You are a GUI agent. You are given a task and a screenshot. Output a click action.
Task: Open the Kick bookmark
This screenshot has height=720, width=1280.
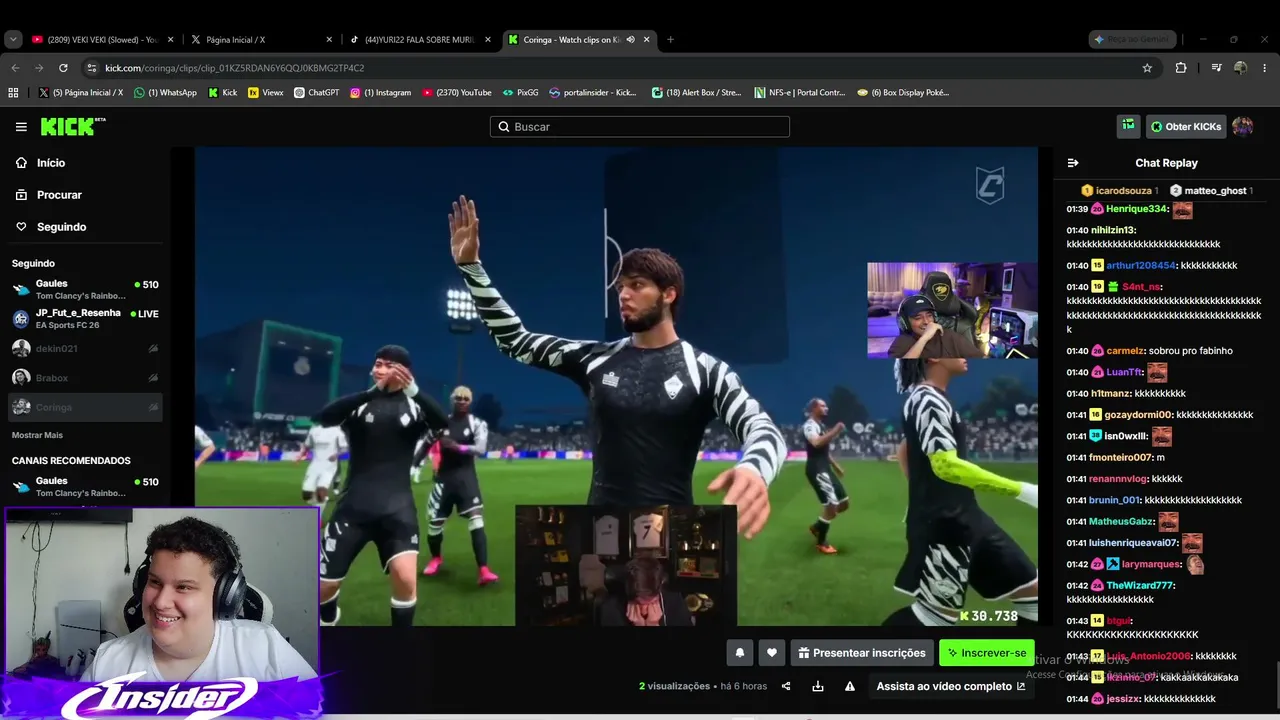(x=223, y=93)
